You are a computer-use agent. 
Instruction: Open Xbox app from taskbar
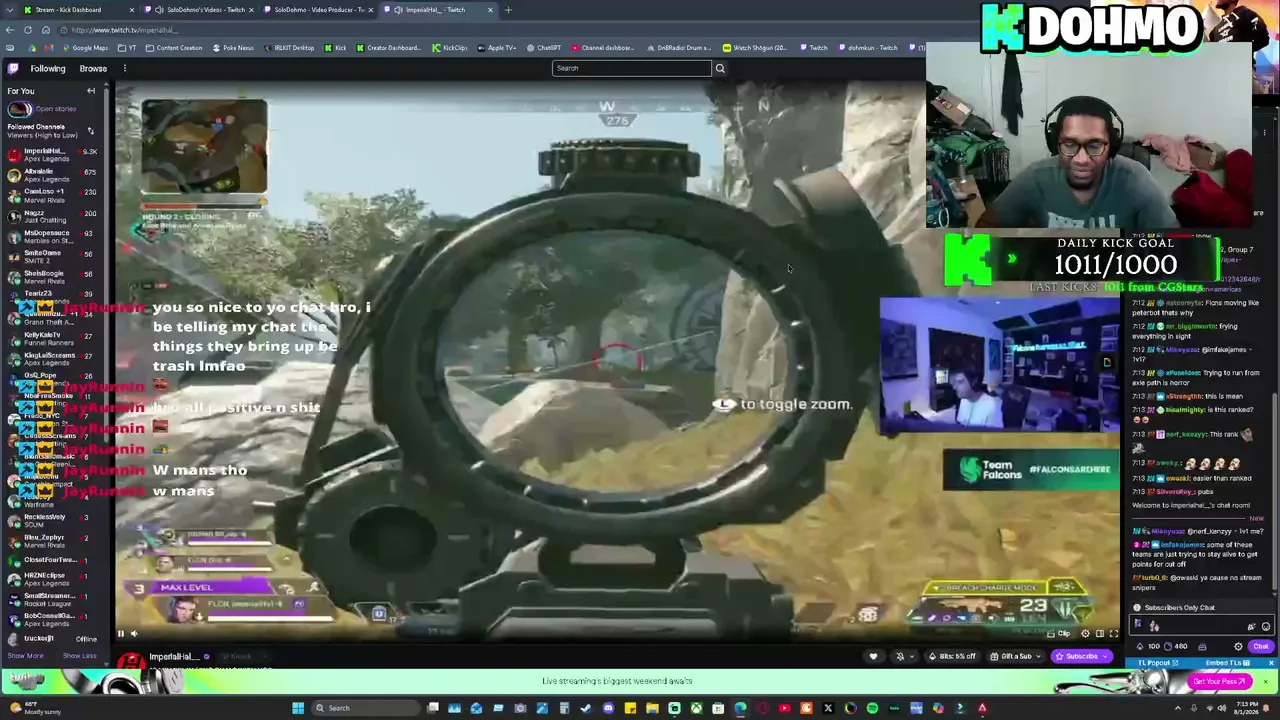pos(696,708)
